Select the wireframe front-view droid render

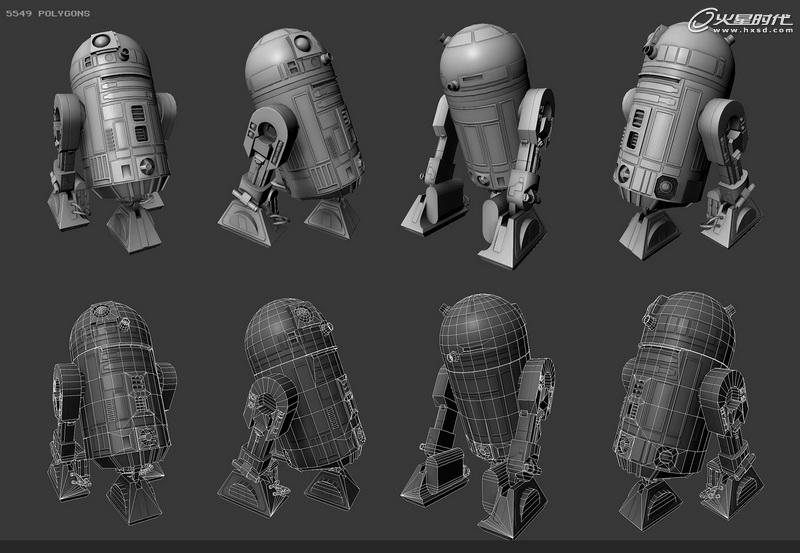pyautogui.click(x=112, y=412)
